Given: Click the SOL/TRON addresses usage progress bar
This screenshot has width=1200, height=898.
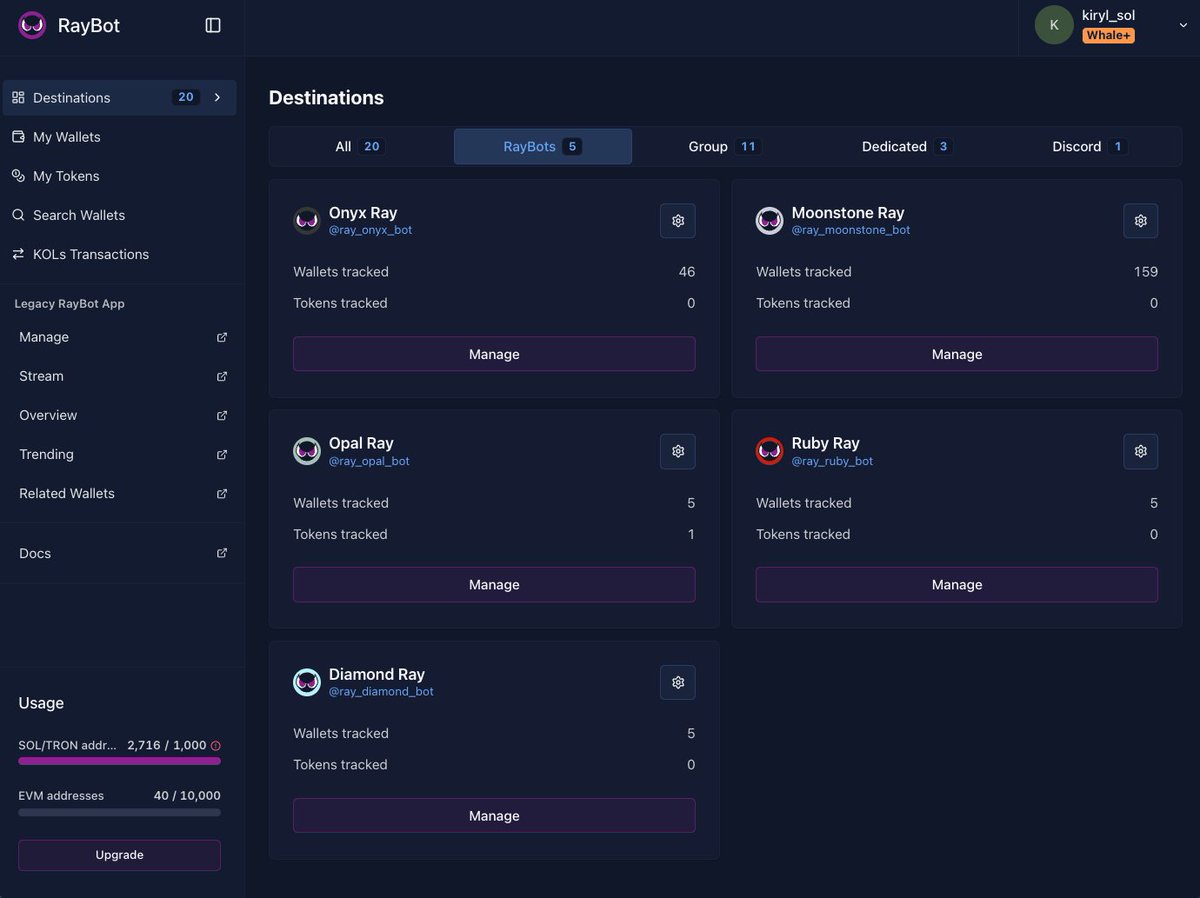Looking at the screenshot, I should pyautogui.click(x=118, y=761).
